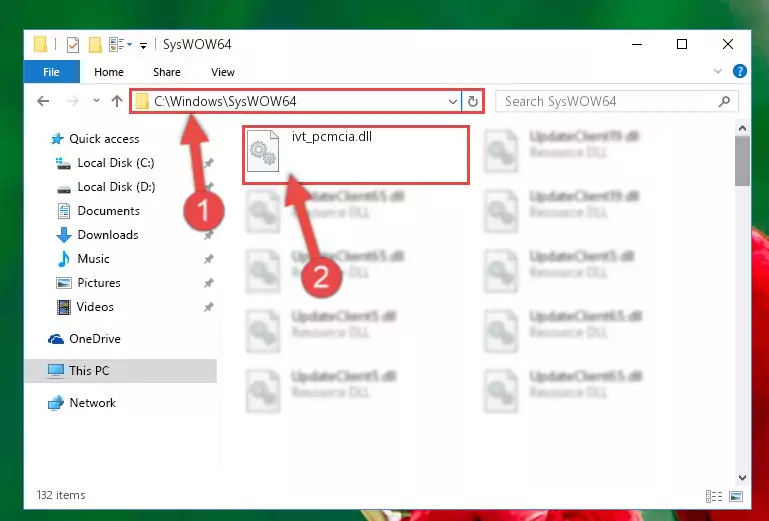
Task: Click the OneDrive cloud icon
Action: [x=56, y=339]
